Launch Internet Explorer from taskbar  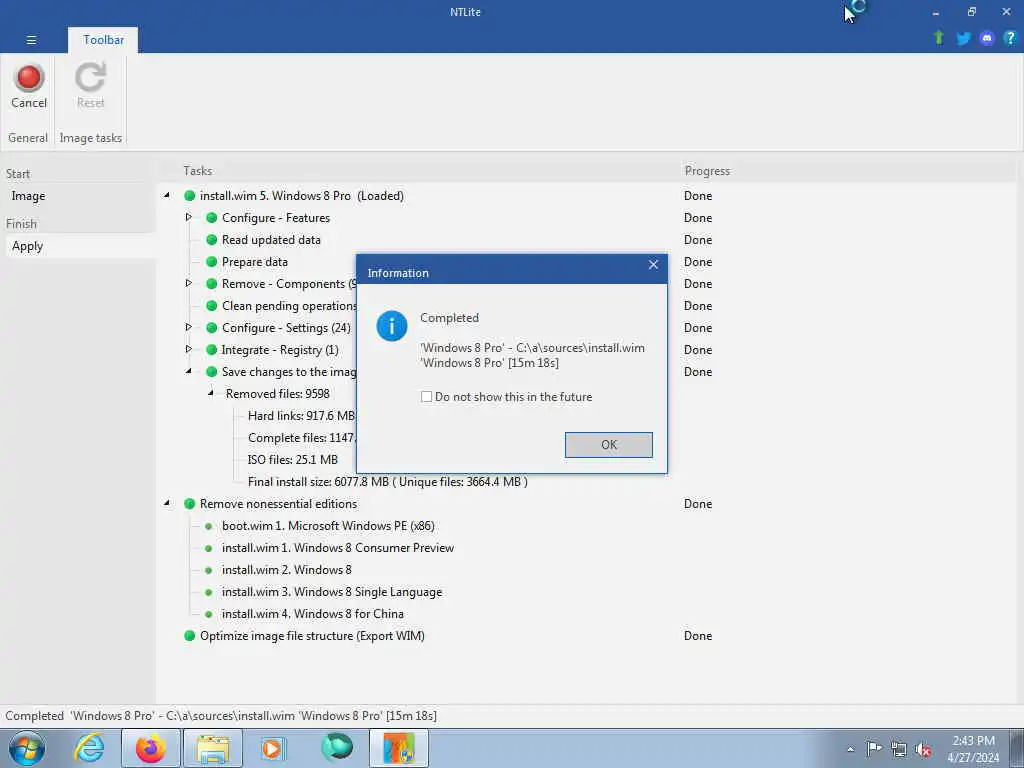click(x=89, y=748)
